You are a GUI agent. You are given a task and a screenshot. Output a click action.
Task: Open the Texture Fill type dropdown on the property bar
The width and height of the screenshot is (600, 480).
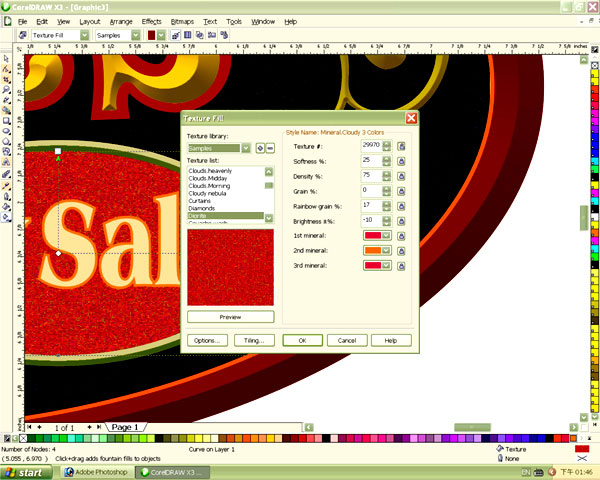coord(84,35)
